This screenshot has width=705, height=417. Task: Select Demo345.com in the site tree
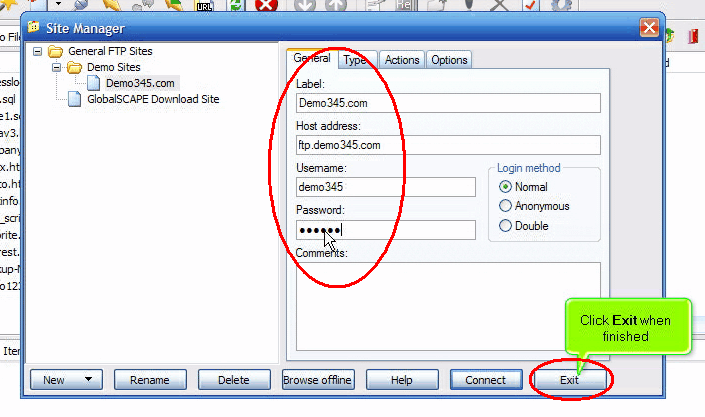140,83
